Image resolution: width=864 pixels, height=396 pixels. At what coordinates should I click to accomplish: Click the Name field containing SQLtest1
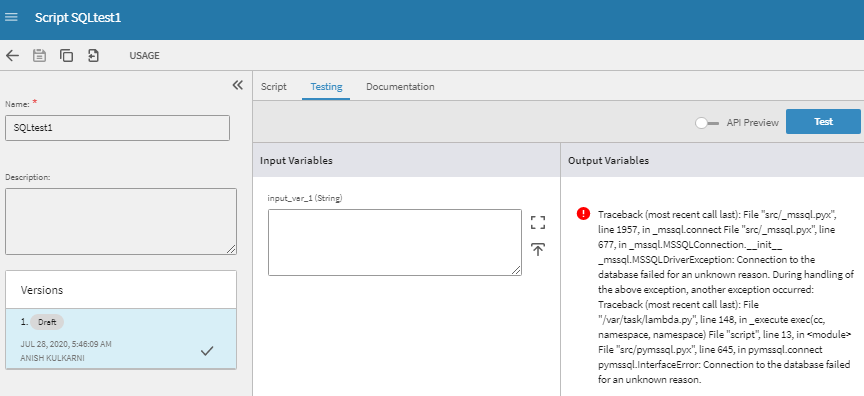point(117,128)
